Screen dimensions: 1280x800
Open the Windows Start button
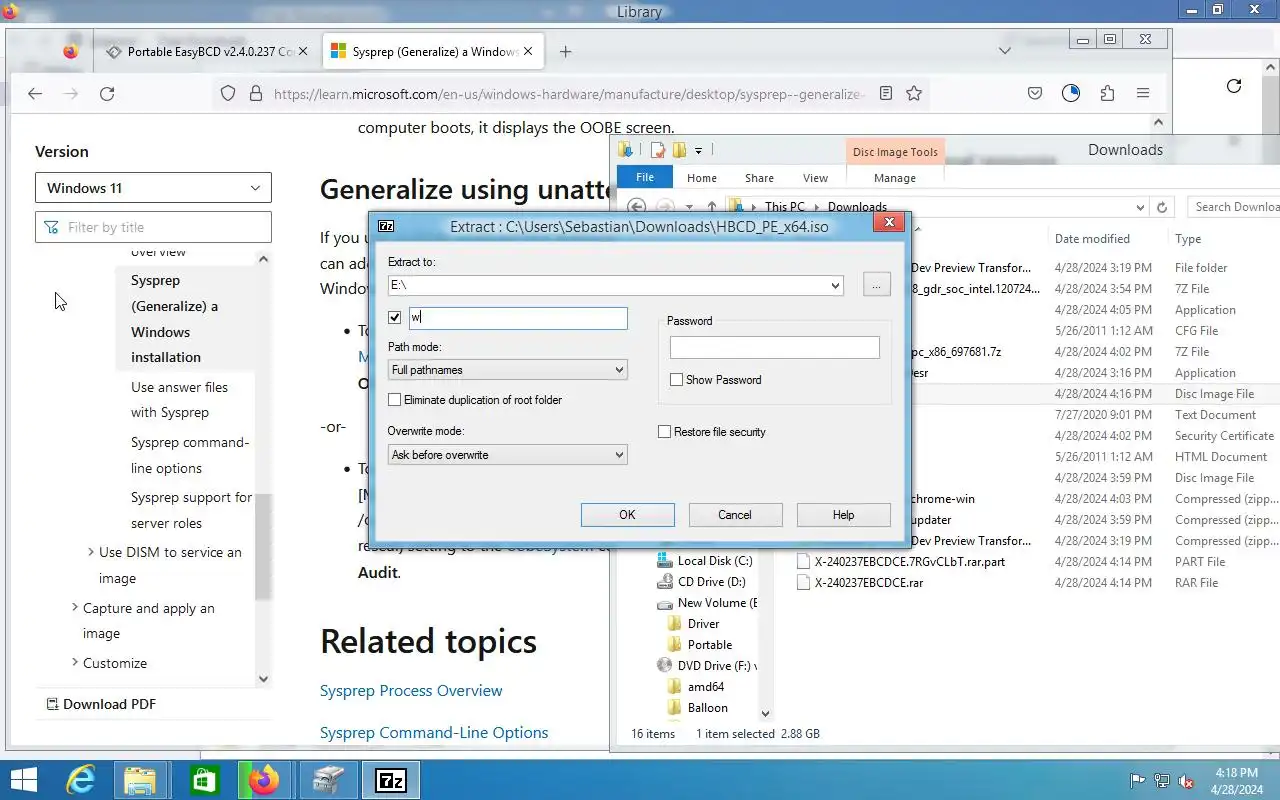(x=24, y=780)
